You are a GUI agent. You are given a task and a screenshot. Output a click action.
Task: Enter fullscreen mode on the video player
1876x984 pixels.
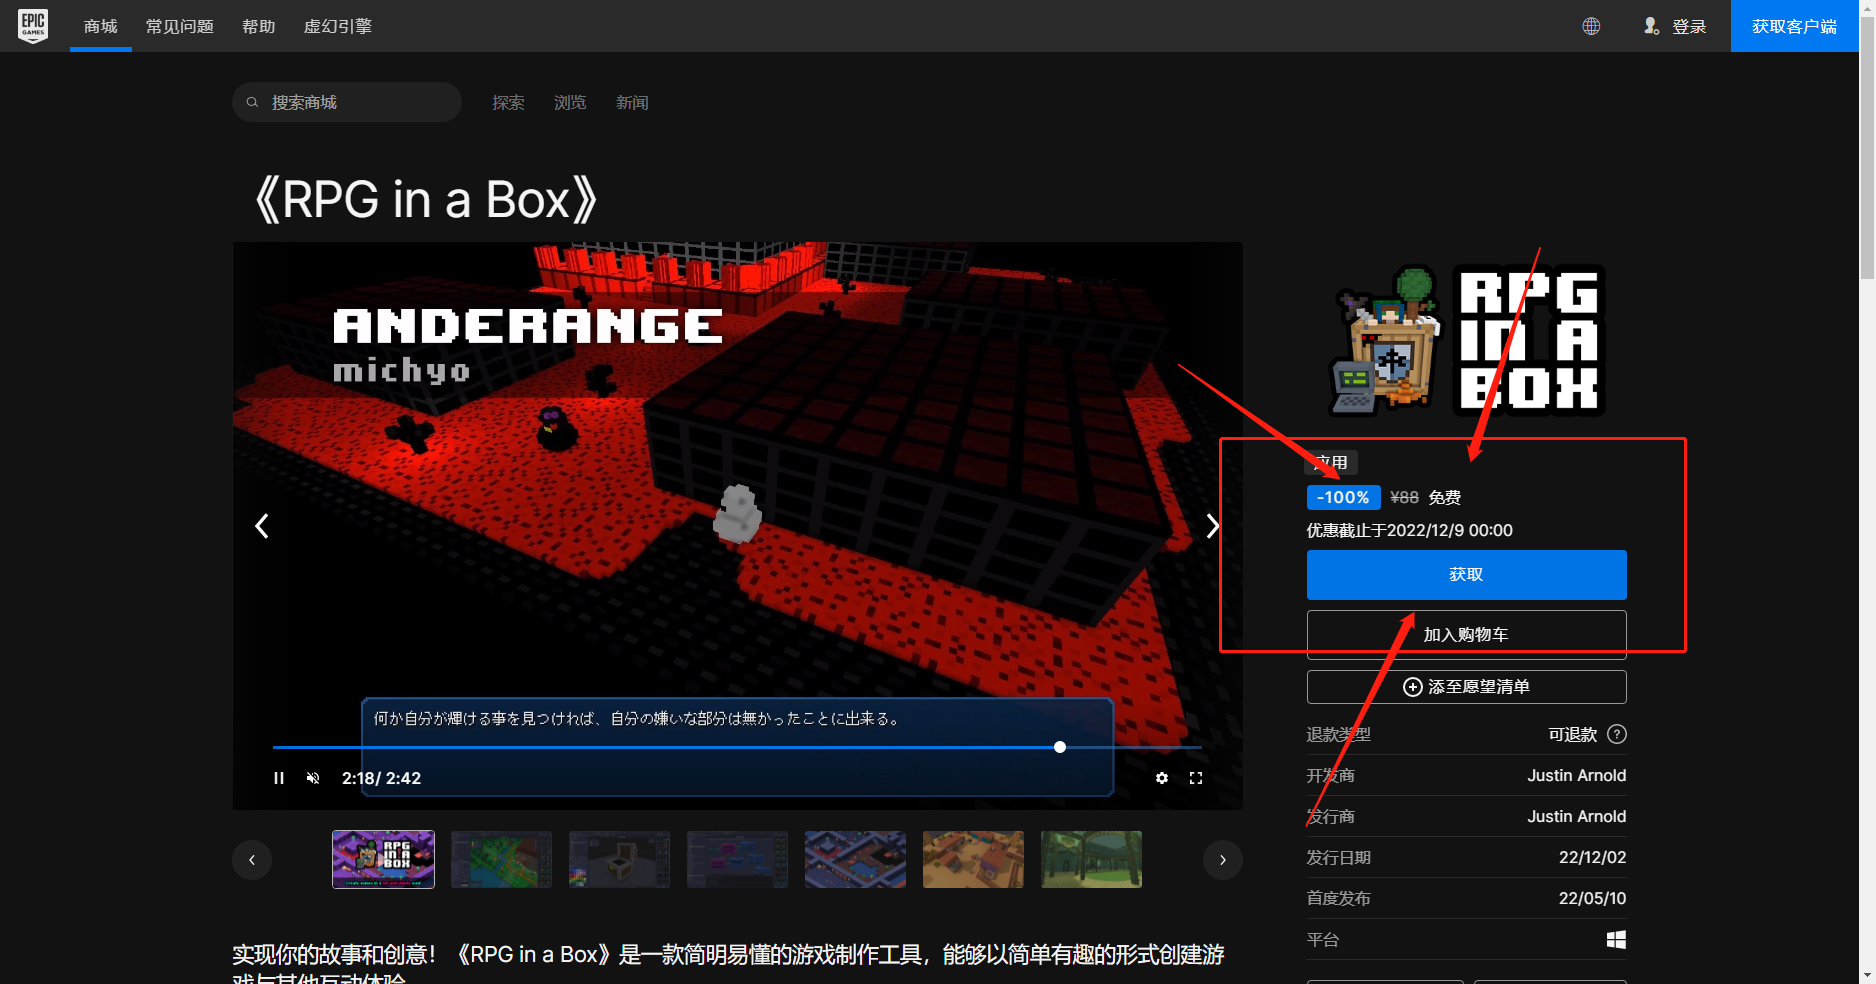1196,777
